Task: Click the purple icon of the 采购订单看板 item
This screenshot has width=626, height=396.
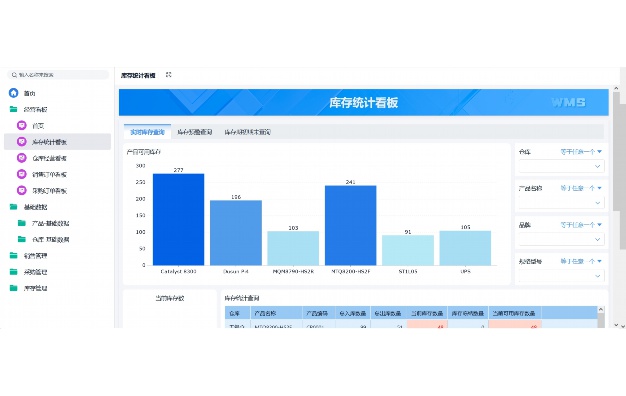Action: pos(22,190)
